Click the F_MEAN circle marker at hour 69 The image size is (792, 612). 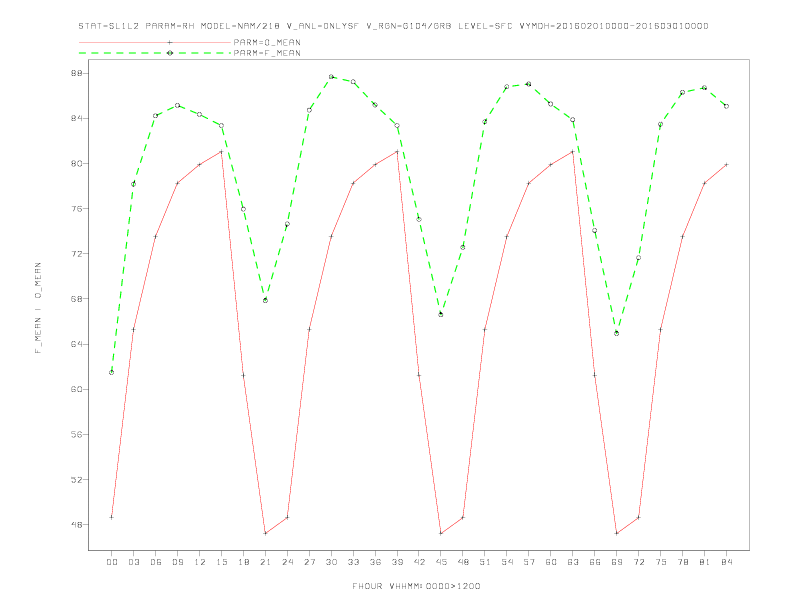pyautogui.click(x=617, y=333)
